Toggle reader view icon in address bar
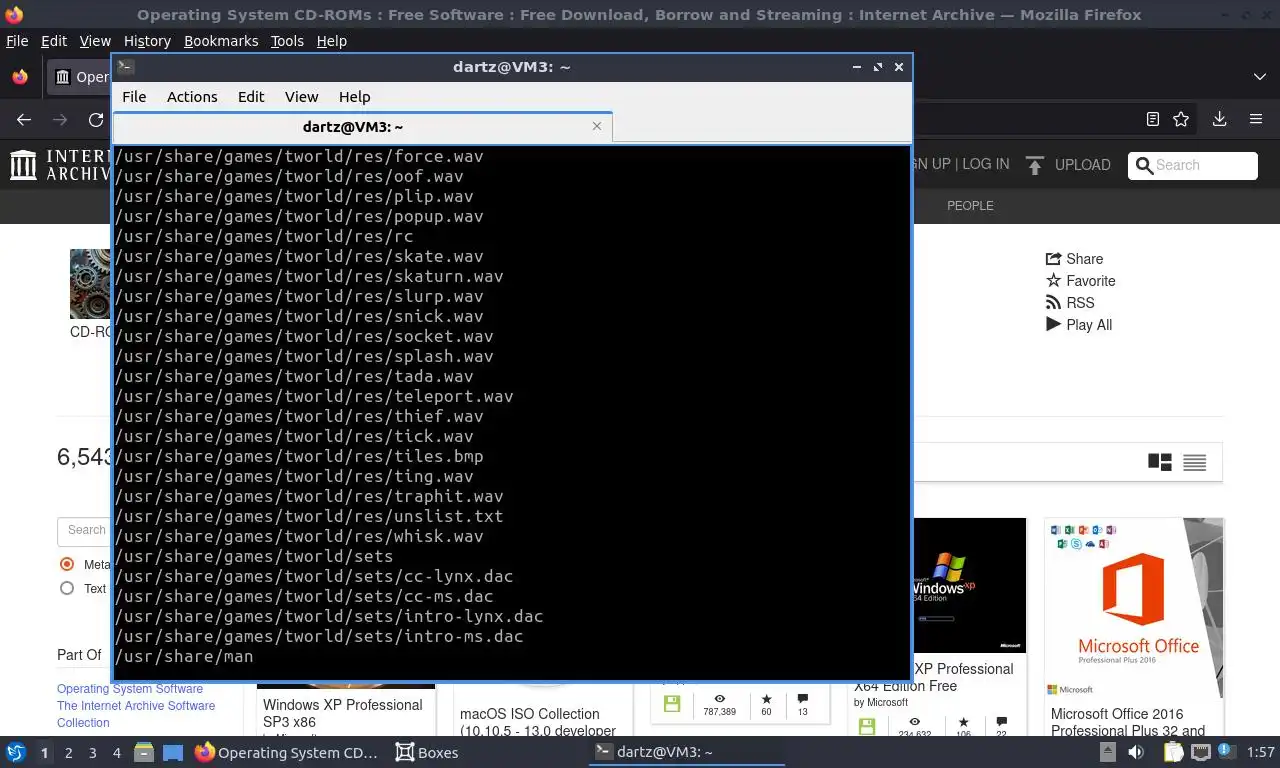 1152,119
